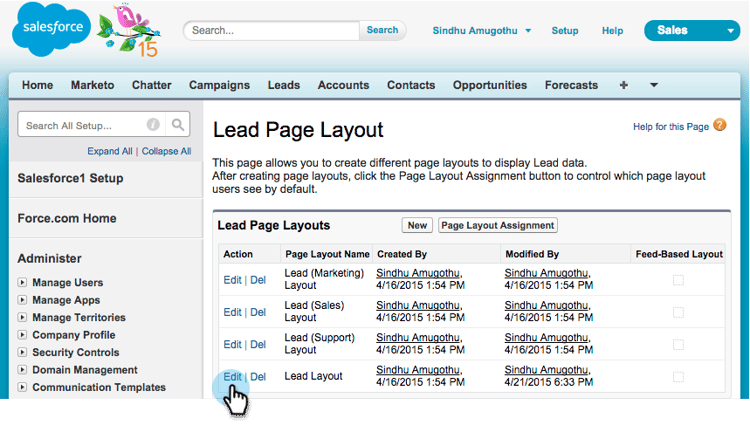Click the top Search button
The width and height of the screenshot is (750, 425).
click(382, 30)
